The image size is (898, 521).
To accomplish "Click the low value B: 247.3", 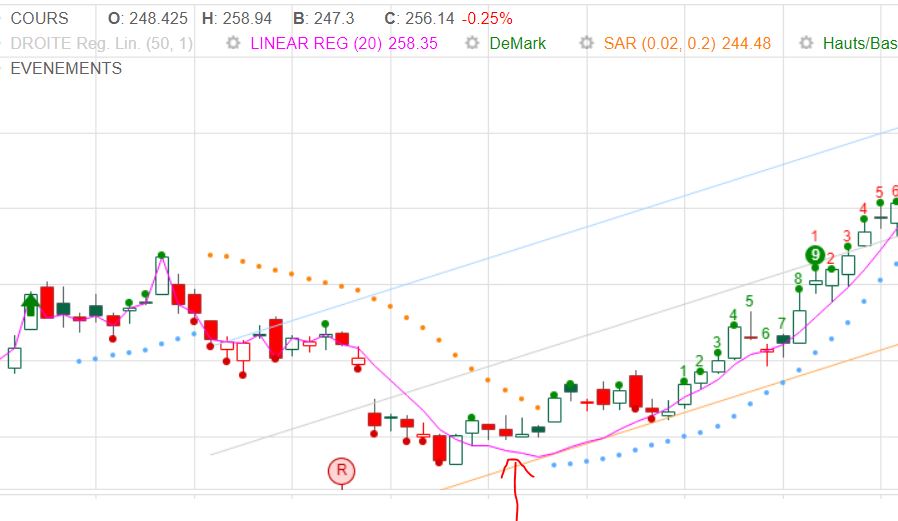I will 324,18.
